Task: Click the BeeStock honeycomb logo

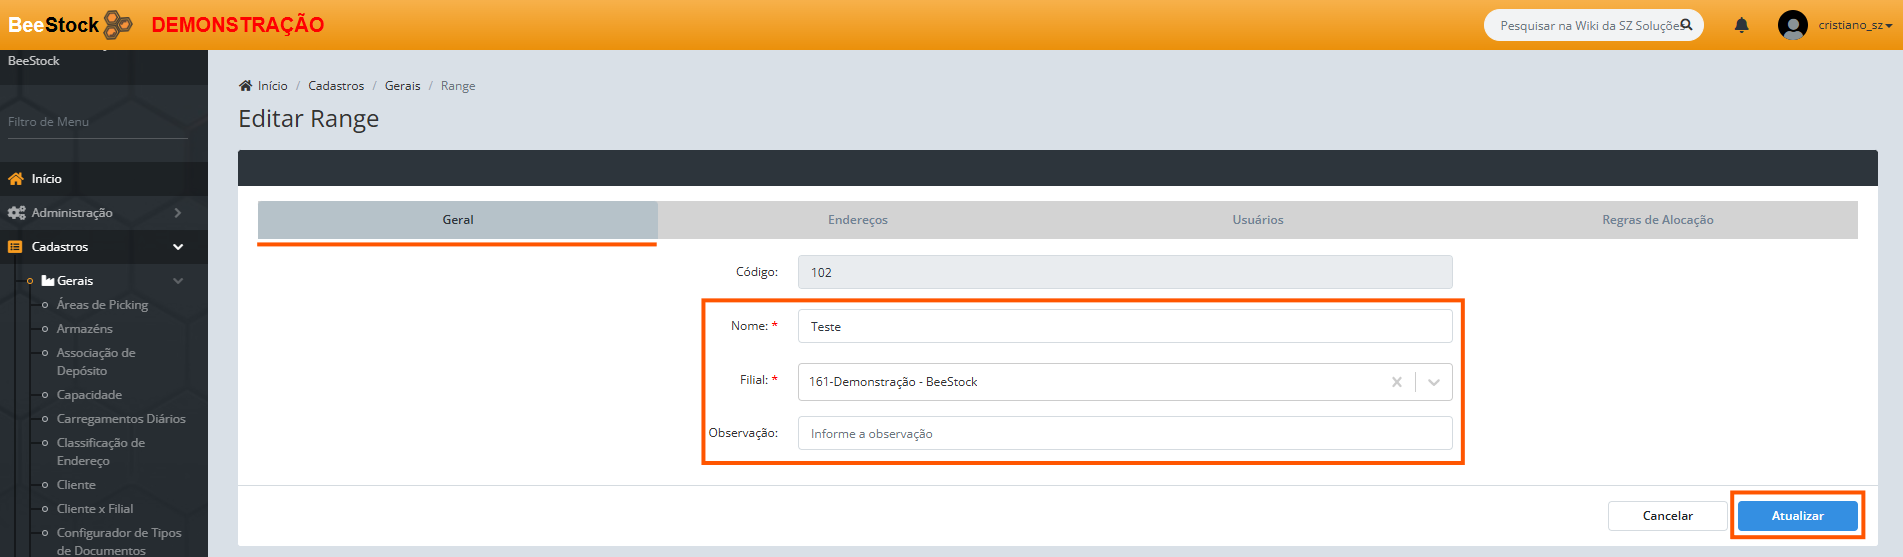Action: point(118,25)
